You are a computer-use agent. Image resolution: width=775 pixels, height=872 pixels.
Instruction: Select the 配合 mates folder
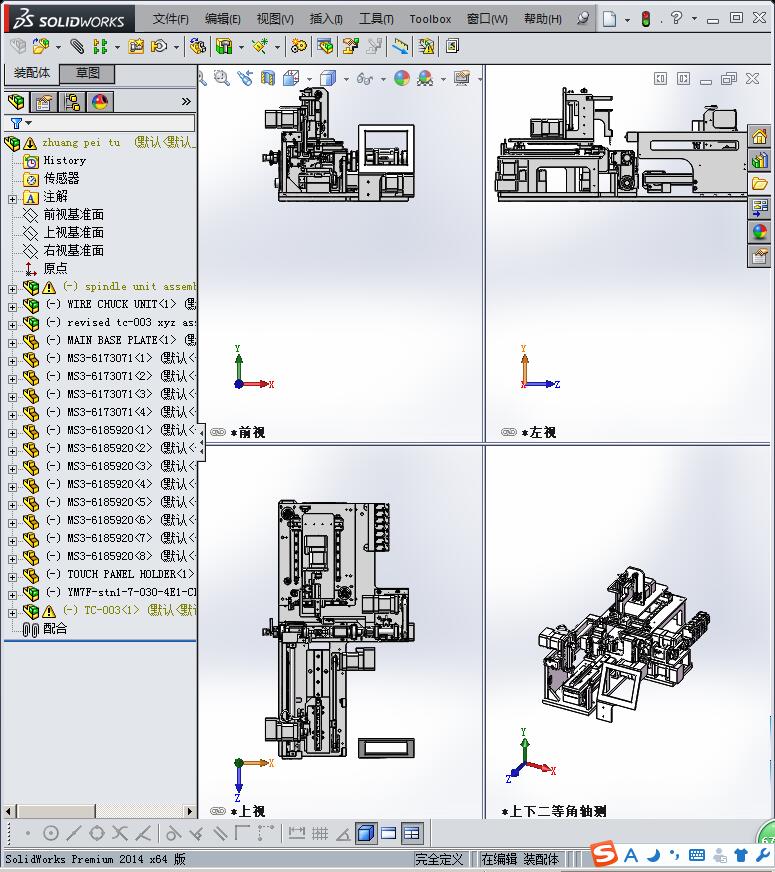[x=55, y=628]
